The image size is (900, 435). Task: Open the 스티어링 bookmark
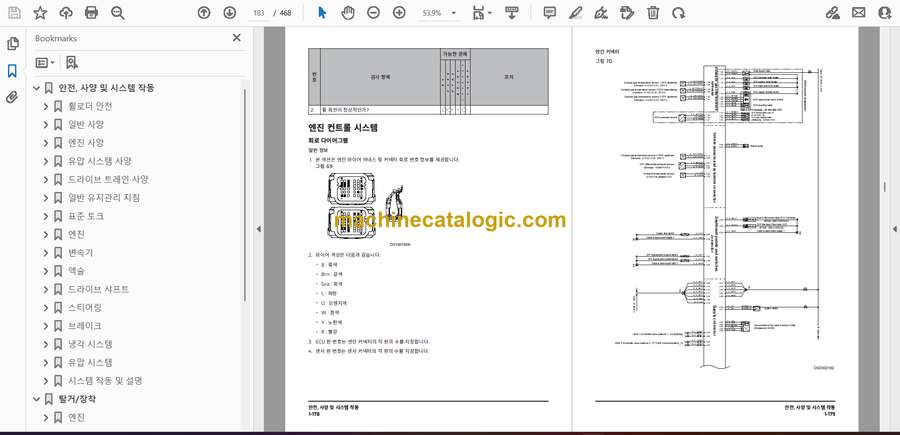click(85, 308)
